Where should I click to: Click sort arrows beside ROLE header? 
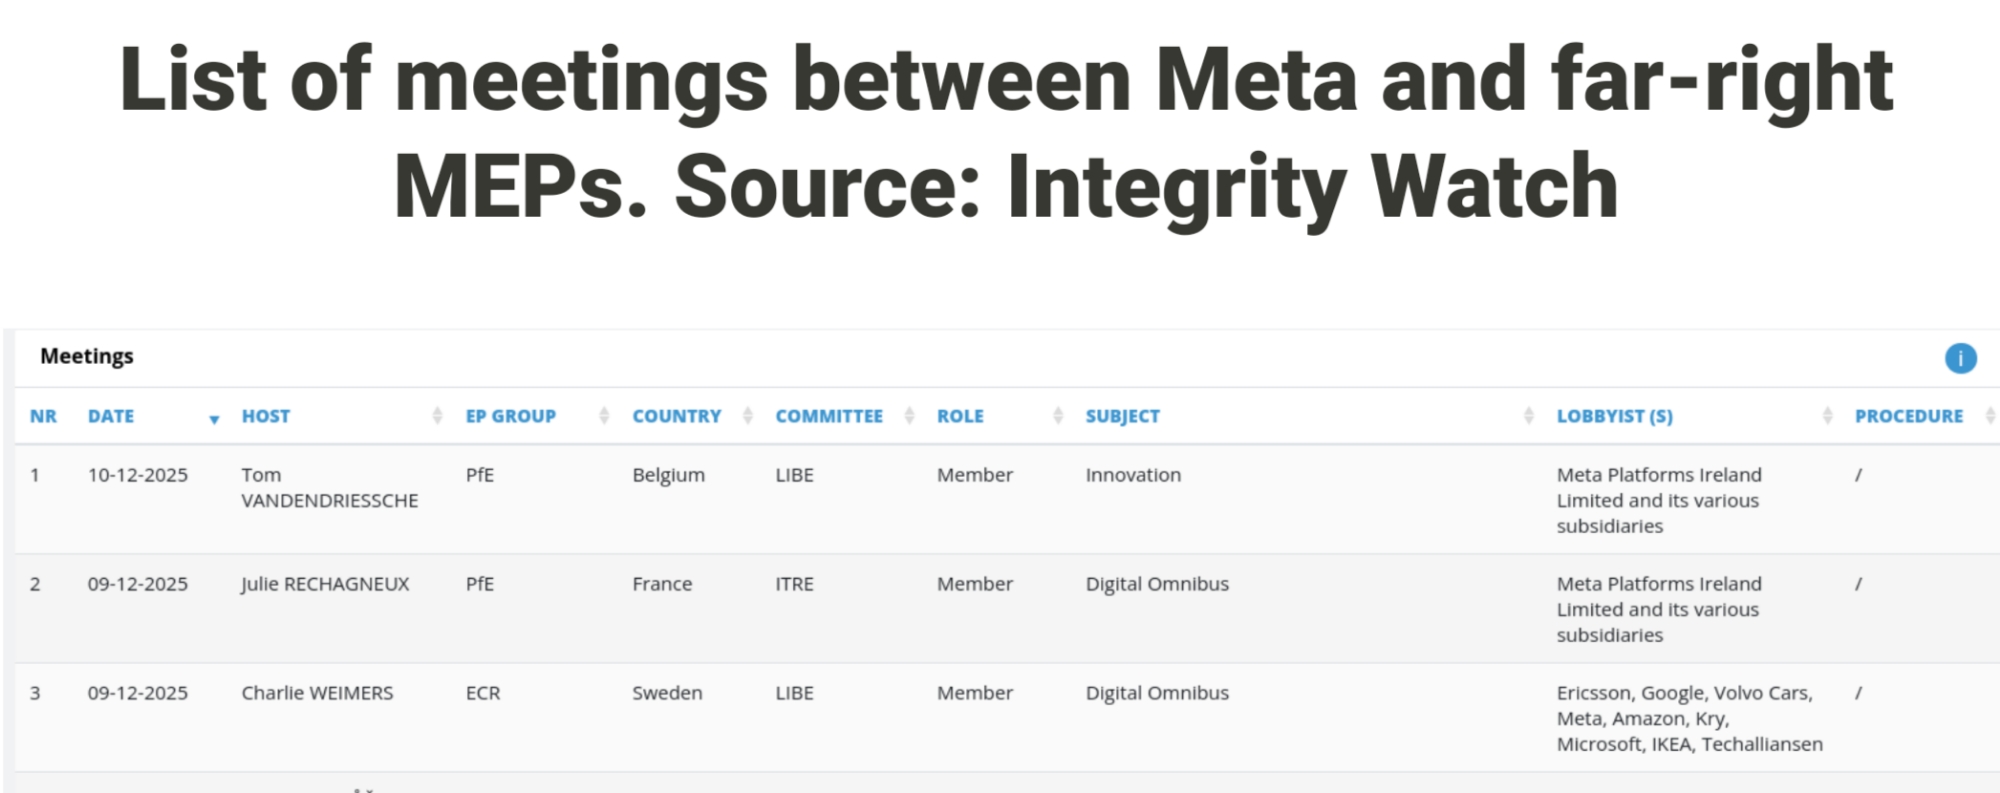[1058, 416]
